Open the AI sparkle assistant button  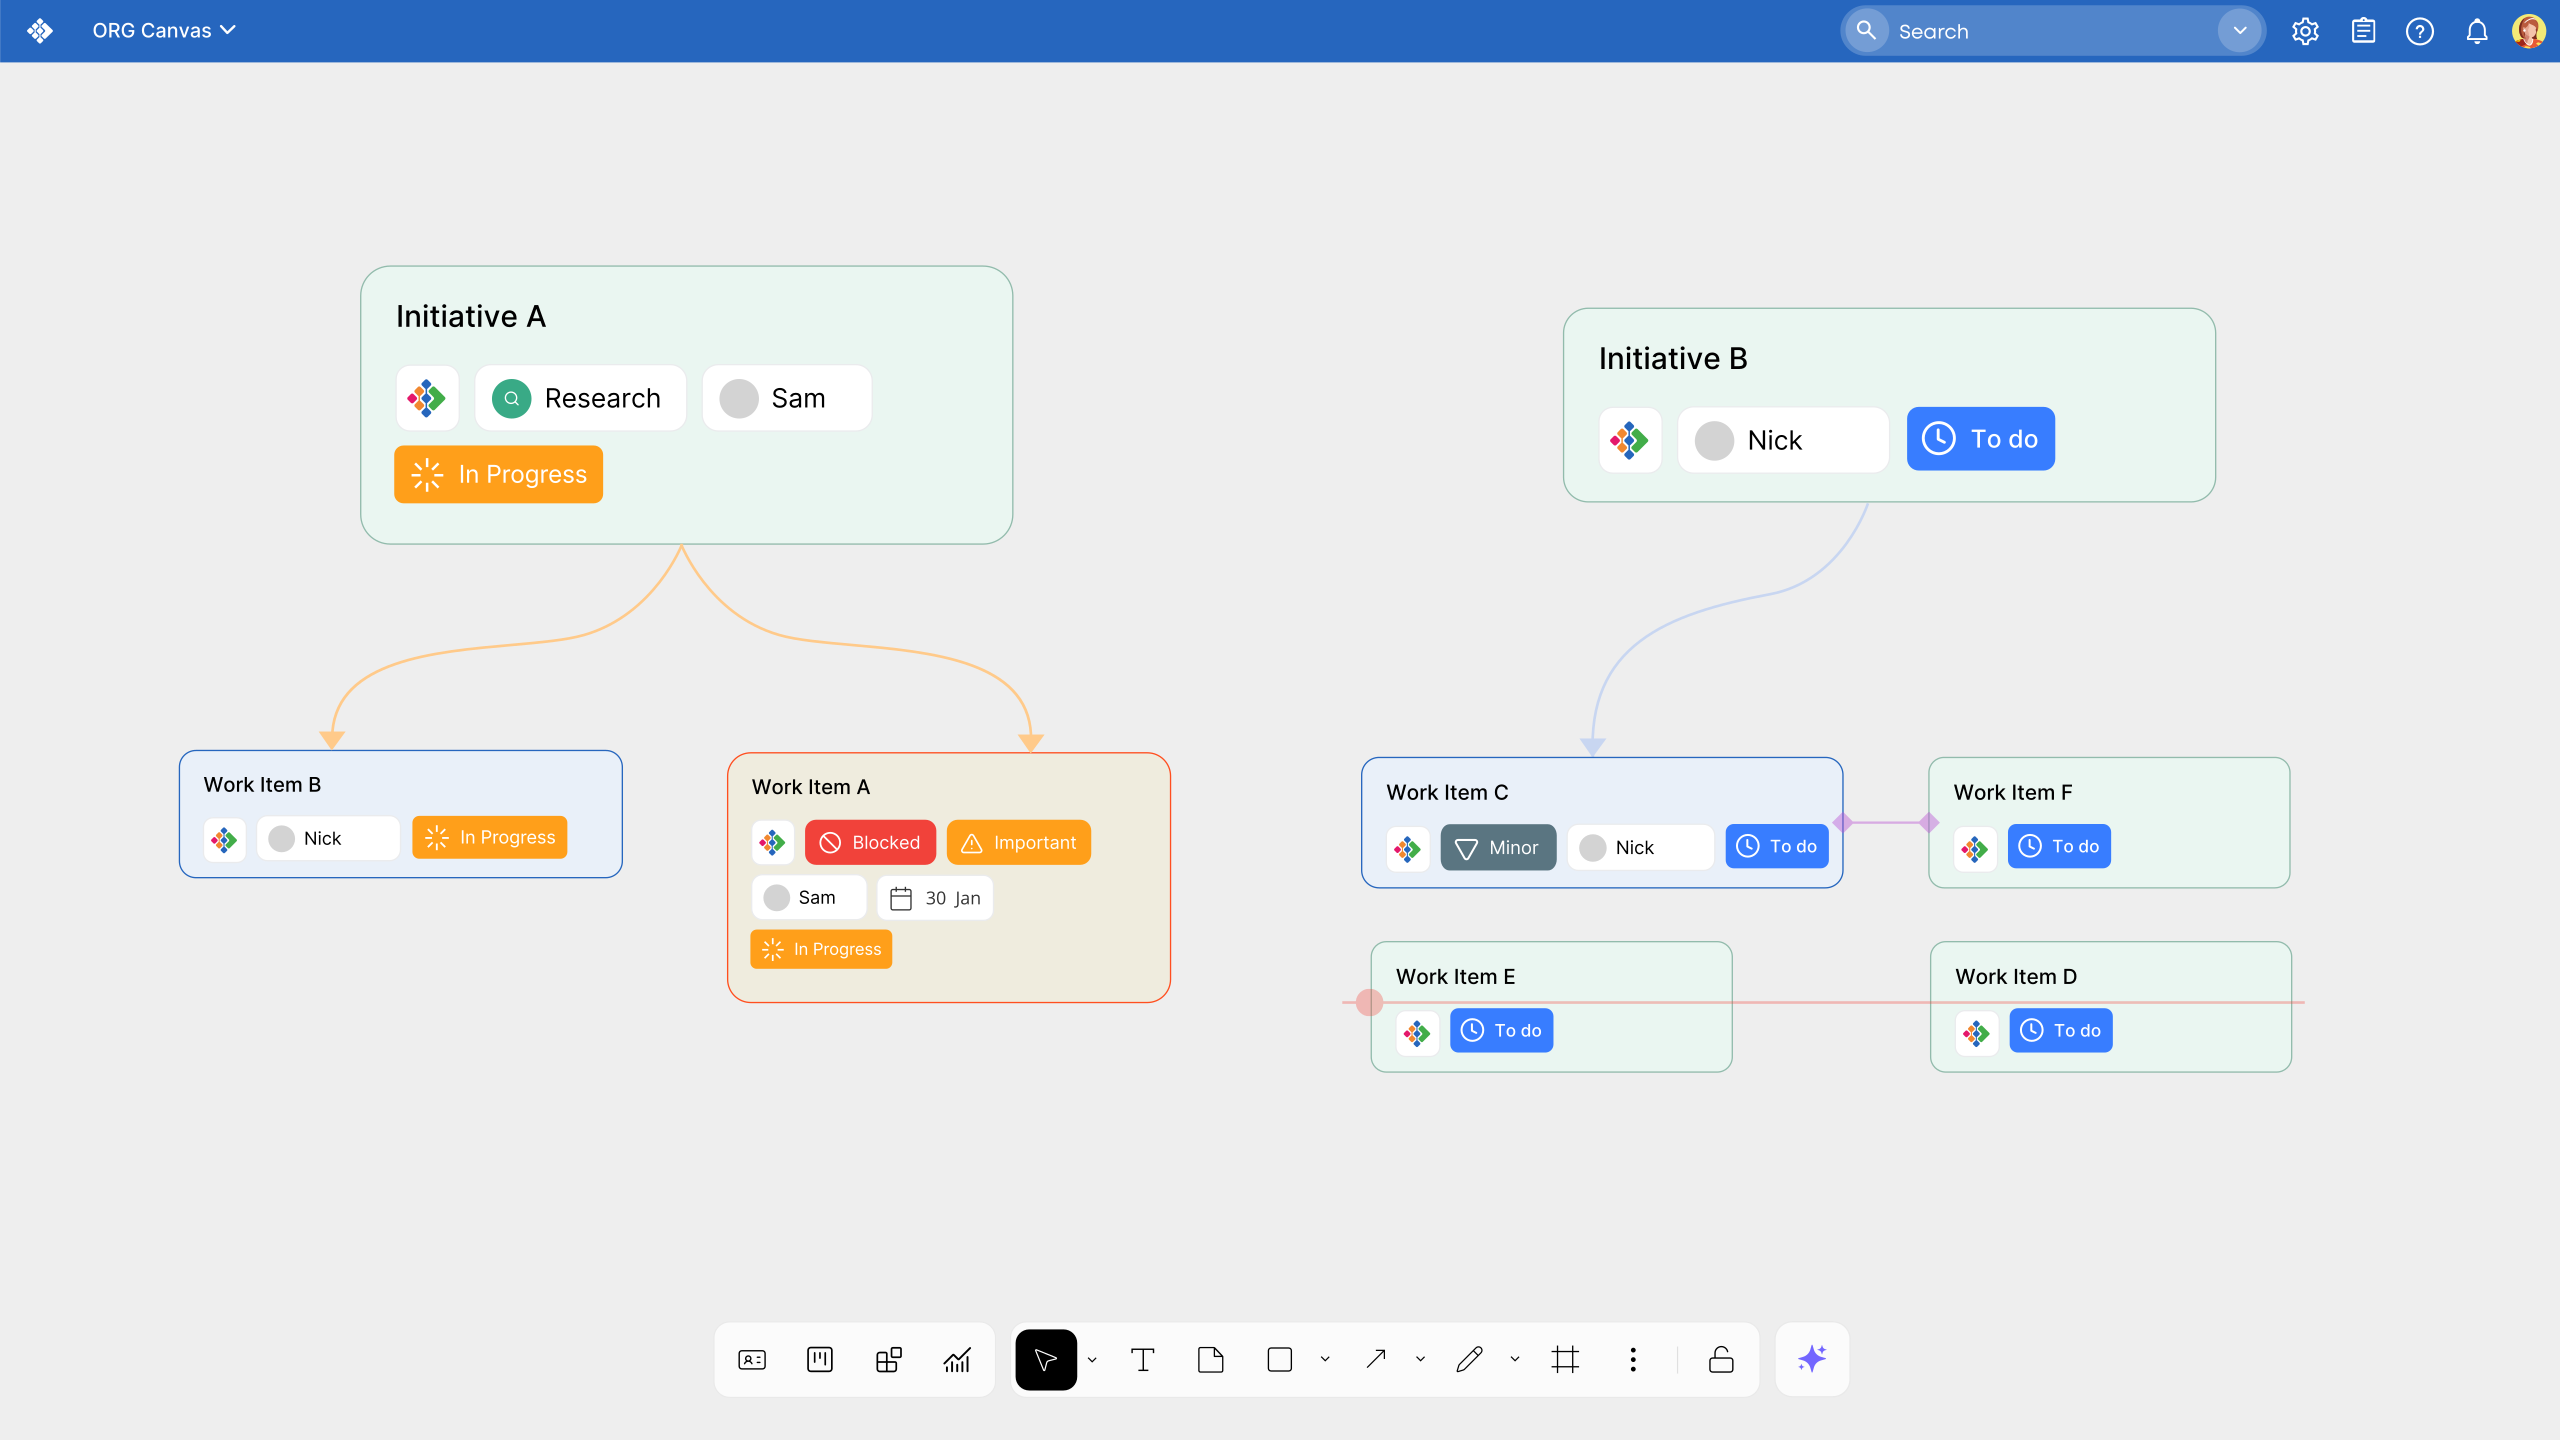pos(1812,1359)
